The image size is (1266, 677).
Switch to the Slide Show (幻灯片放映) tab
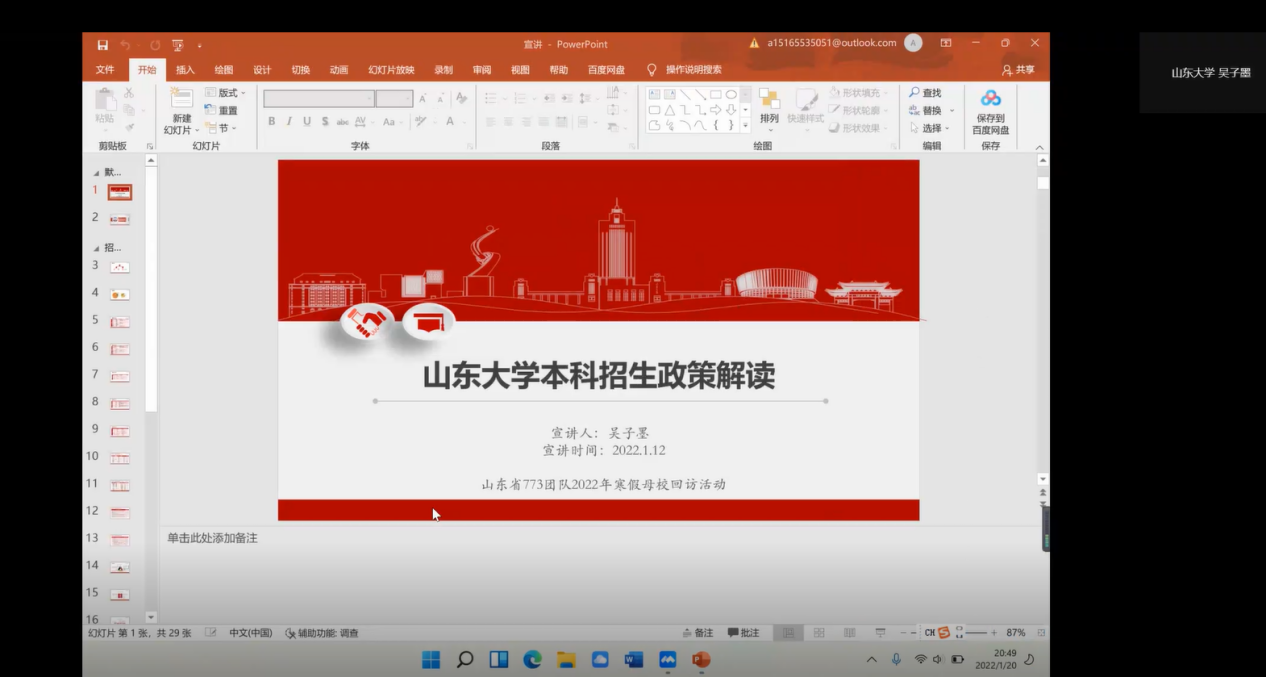(x=390, y=70)
